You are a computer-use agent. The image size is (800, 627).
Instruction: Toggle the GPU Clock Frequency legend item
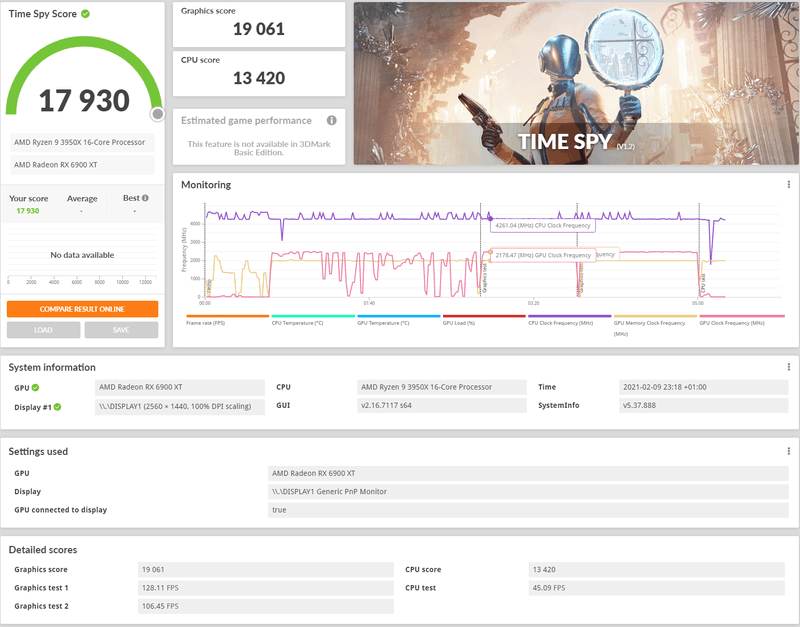coord(741,320)
